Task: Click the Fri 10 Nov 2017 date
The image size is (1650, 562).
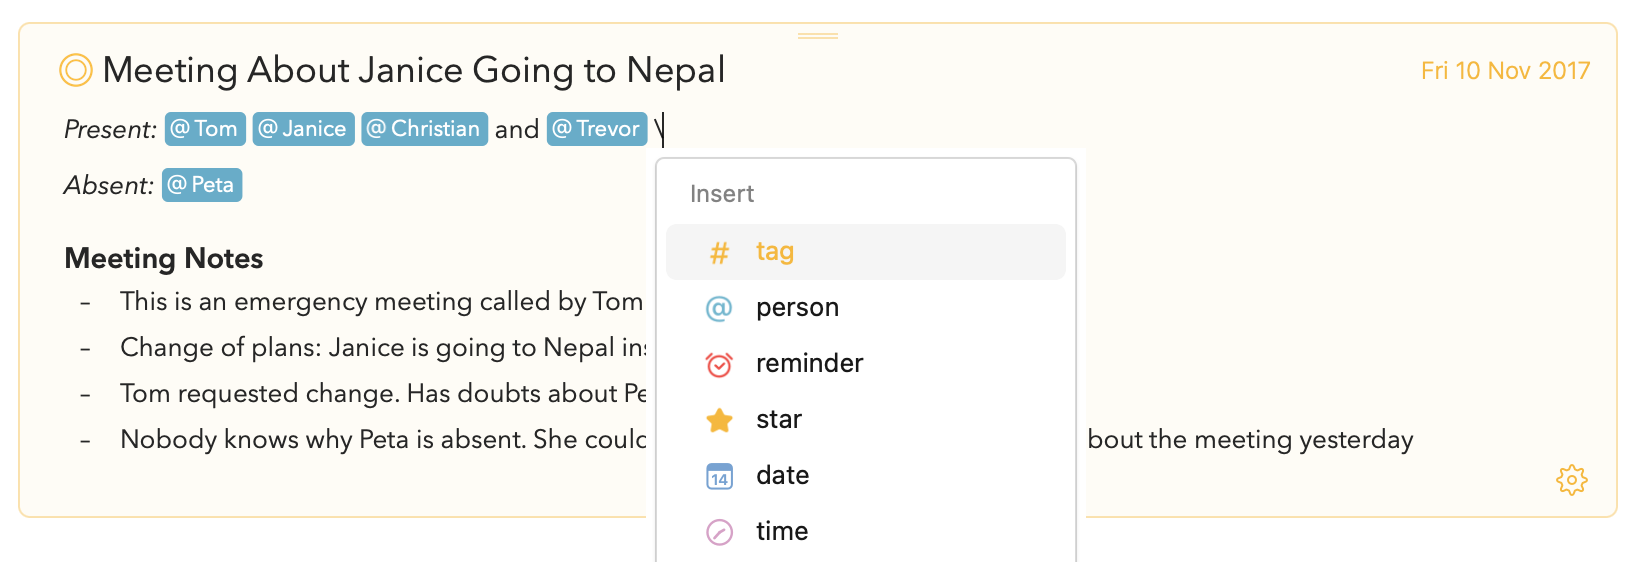Action: [1505, 71]
